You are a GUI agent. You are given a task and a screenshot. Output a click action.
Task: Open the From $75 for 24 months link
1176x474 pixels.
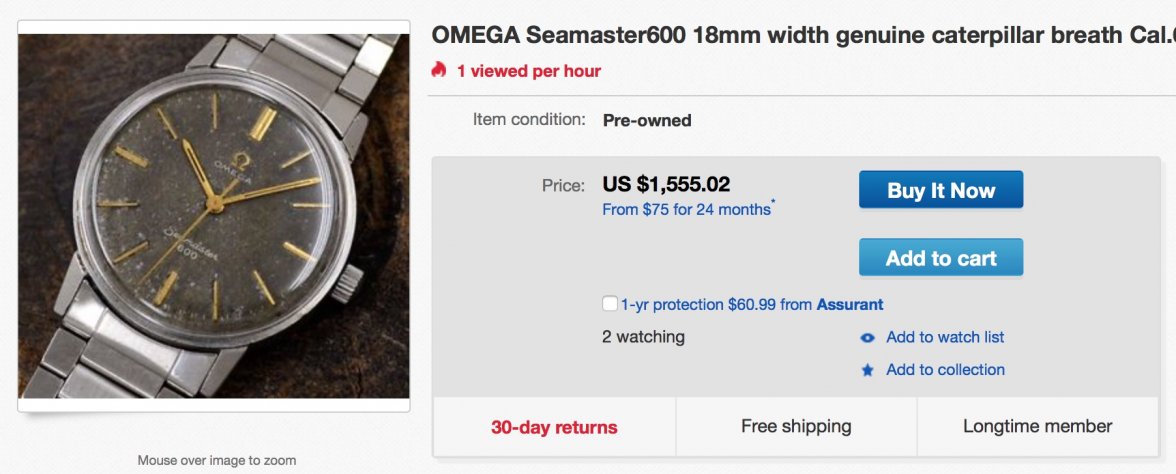coord(687,209)
